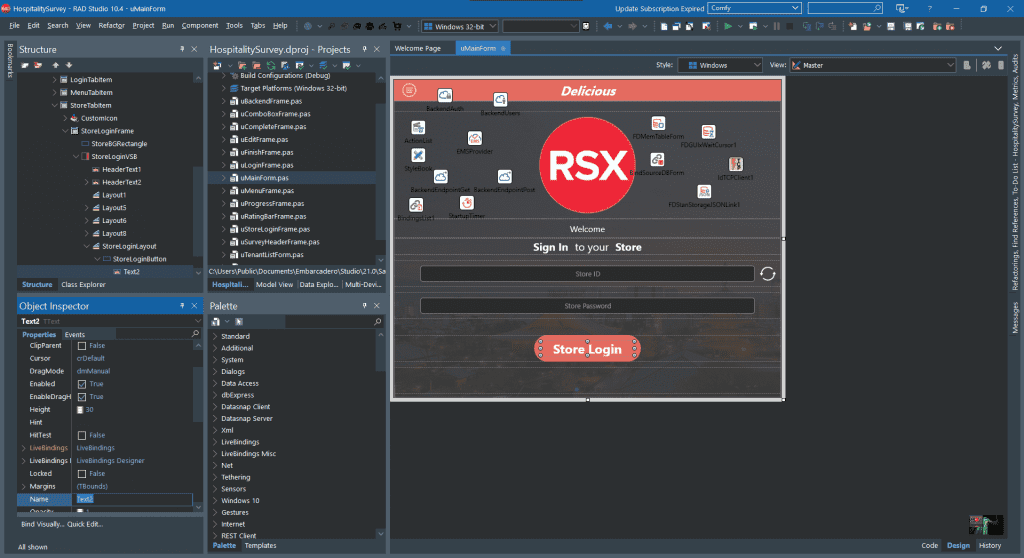The width and height of the screenshot is (1024, 558).
Task: Click the Quick Edit link
Action: [x=85, y=524]
